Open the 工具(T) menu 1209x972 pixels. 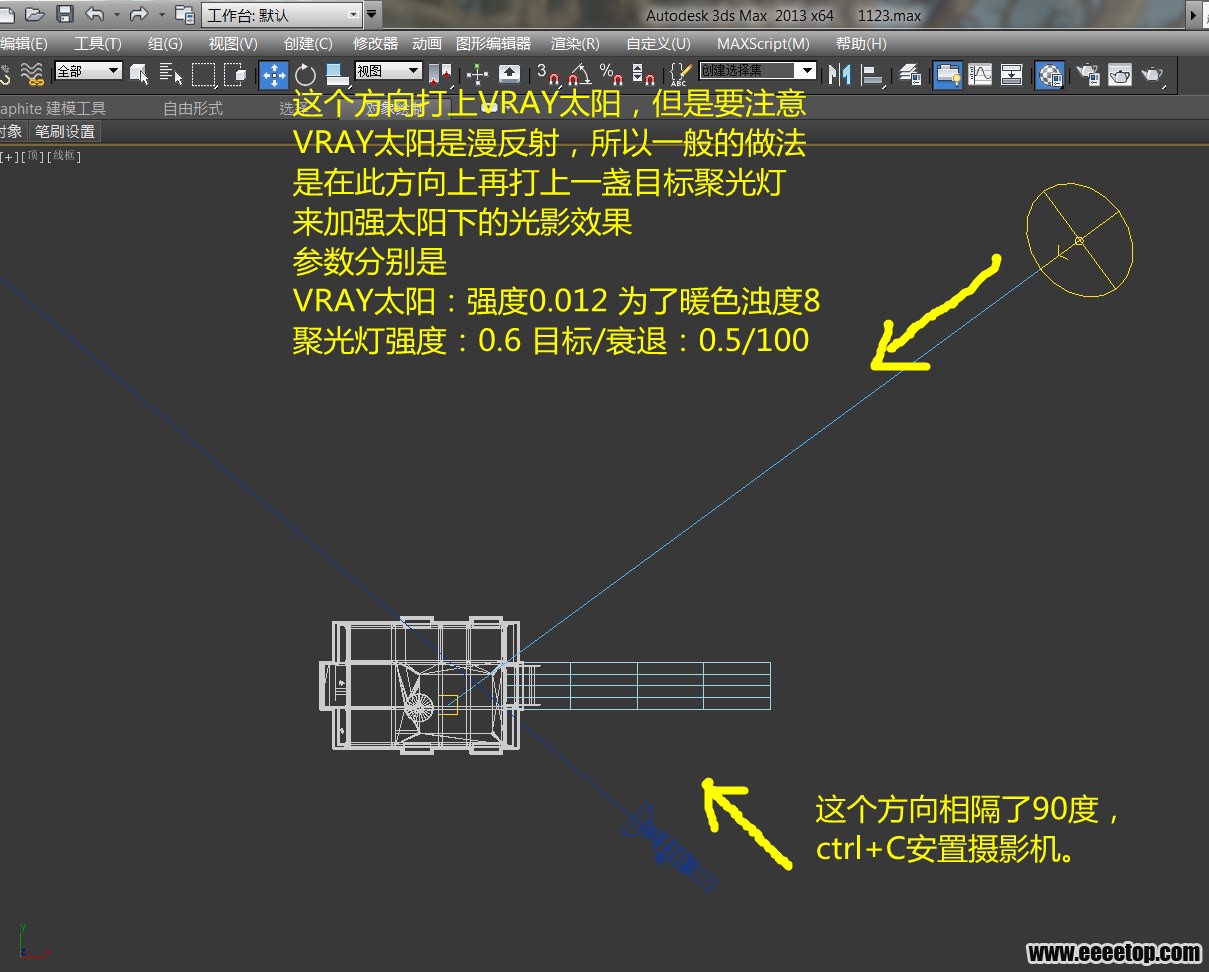(x=98, y=44)
